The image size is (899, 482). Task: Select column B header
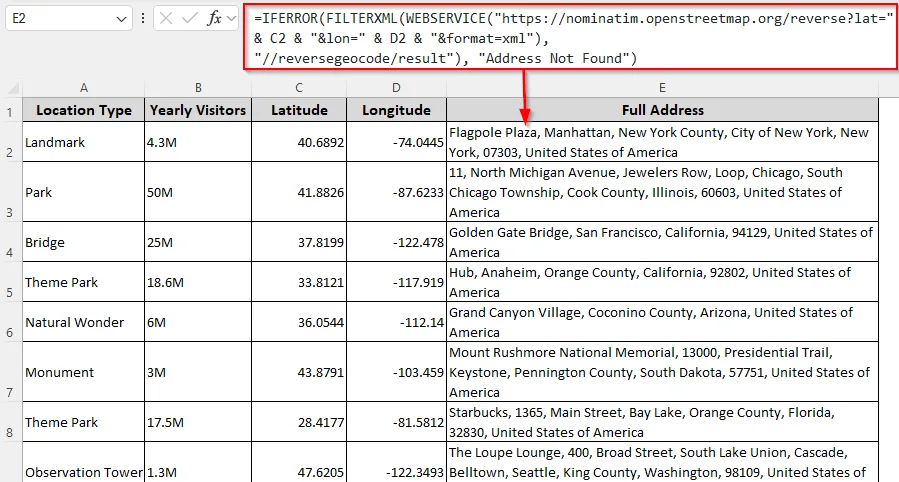coord(198,88)
